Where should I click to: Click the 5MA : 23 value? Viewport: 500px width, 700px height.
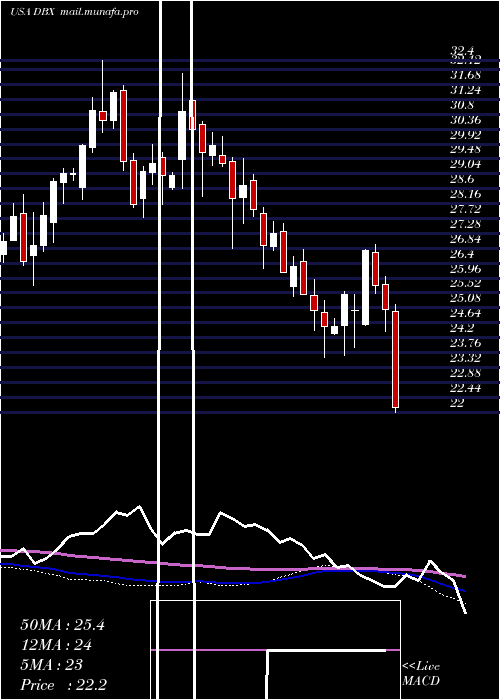(52, 665)
